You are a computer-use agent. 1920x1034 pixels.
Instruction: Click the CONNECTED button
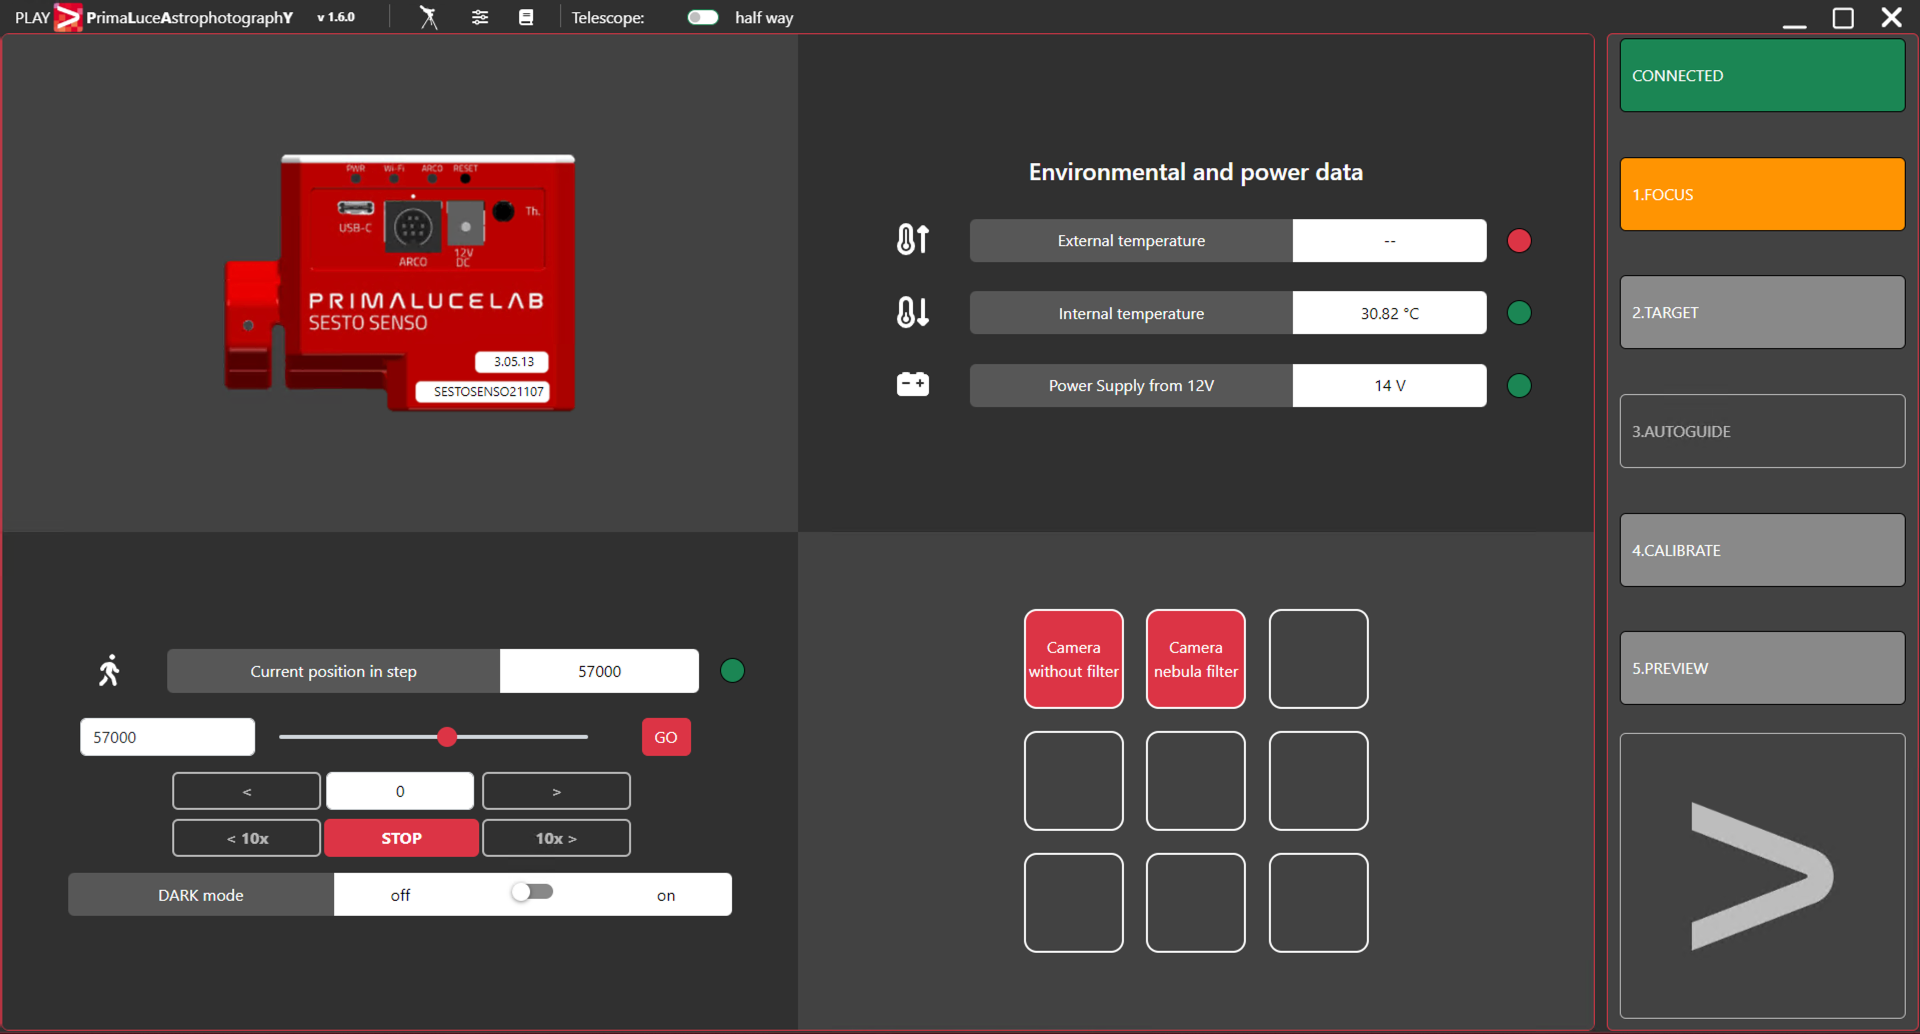click(1762, 75)
